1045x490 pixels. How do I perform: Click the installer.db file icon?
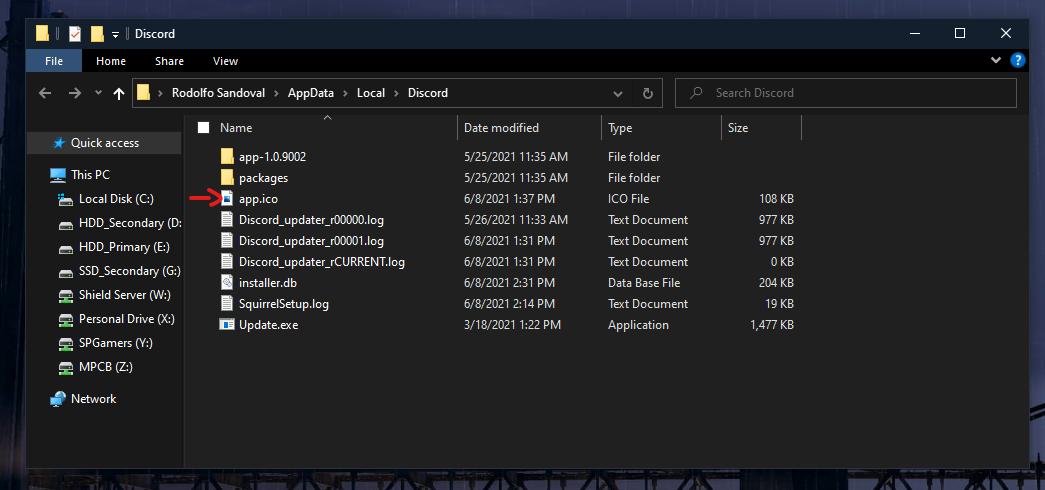[x=227, y=283]
